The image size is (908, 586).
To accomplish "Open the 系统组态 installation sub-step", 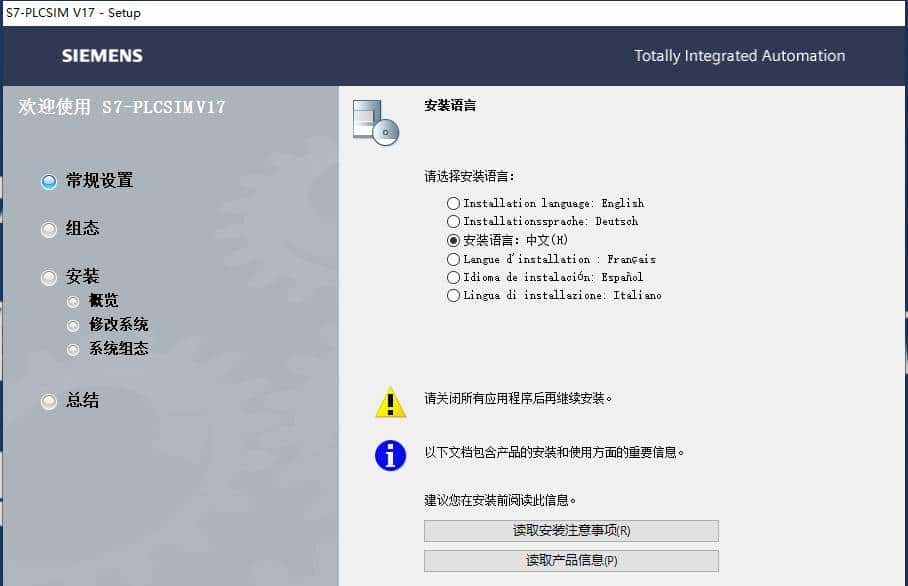I will pyautogui.click(x=72, y=348).
